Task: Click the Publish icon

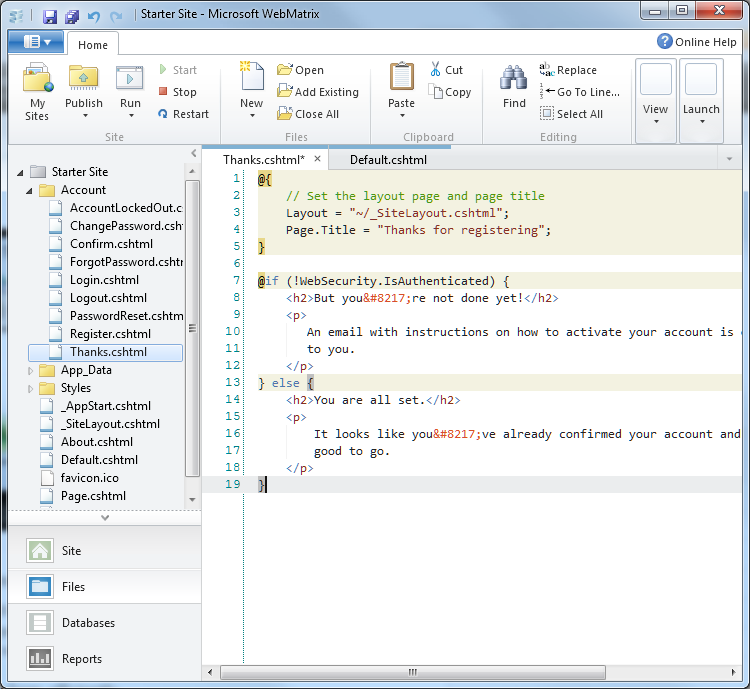Action: point(83,78)
